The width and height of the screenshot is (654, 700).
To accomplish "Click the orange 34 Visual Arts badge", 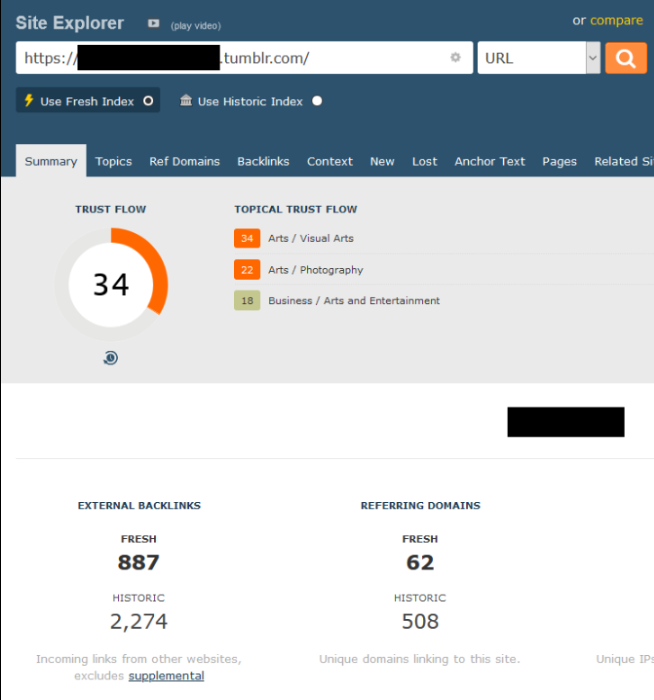I will (x=247, y=238).
